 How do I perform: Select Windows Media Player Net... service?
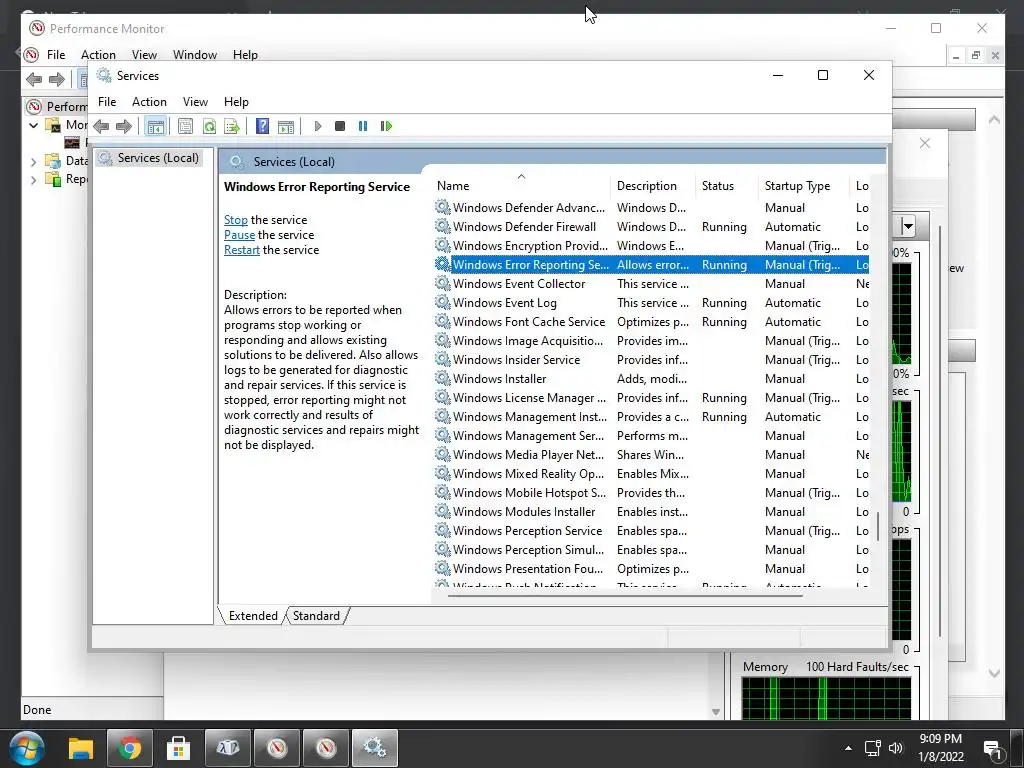(651, 455)
